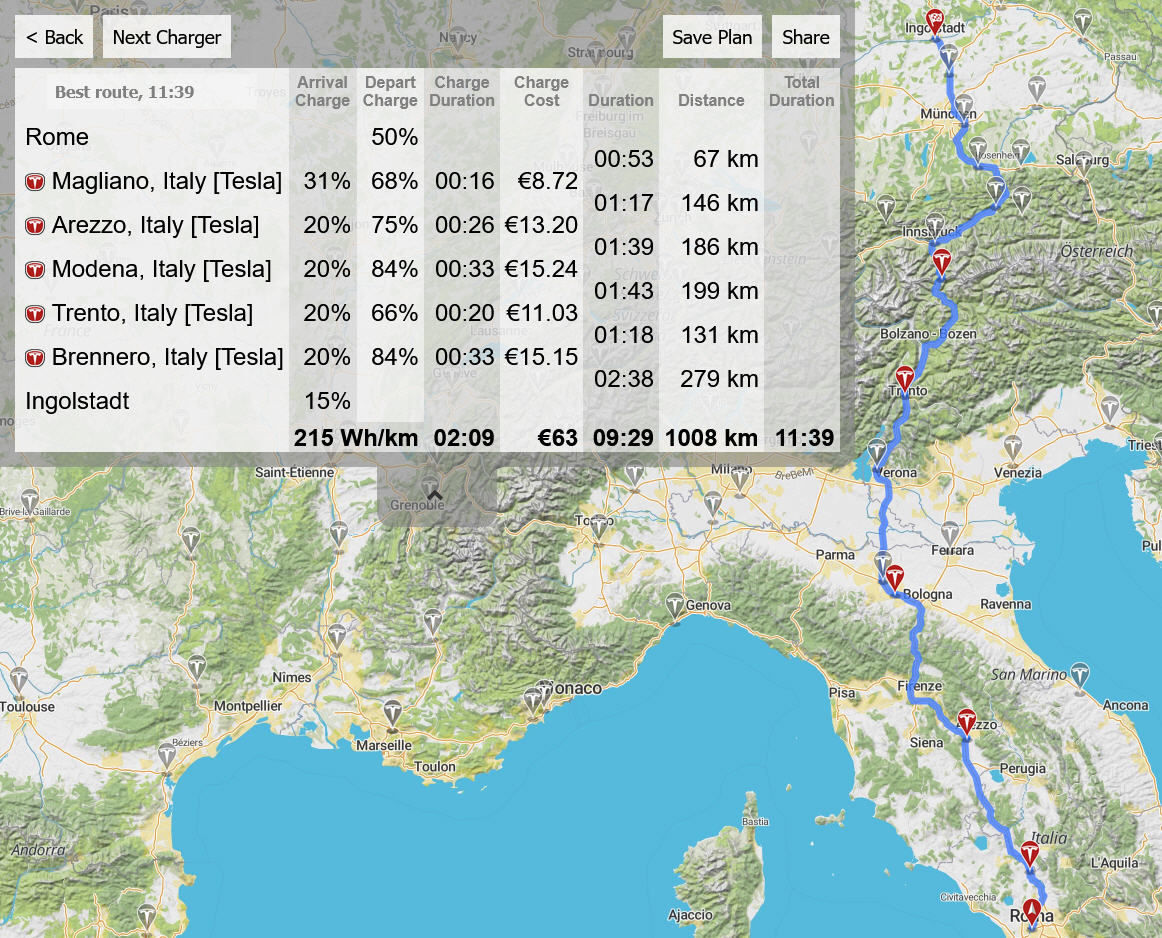This screenshot has height=938, width=1162.
Task: Click the 11:39 total duration in summary row
Action: pyautogui.click(x=805, y=438)
